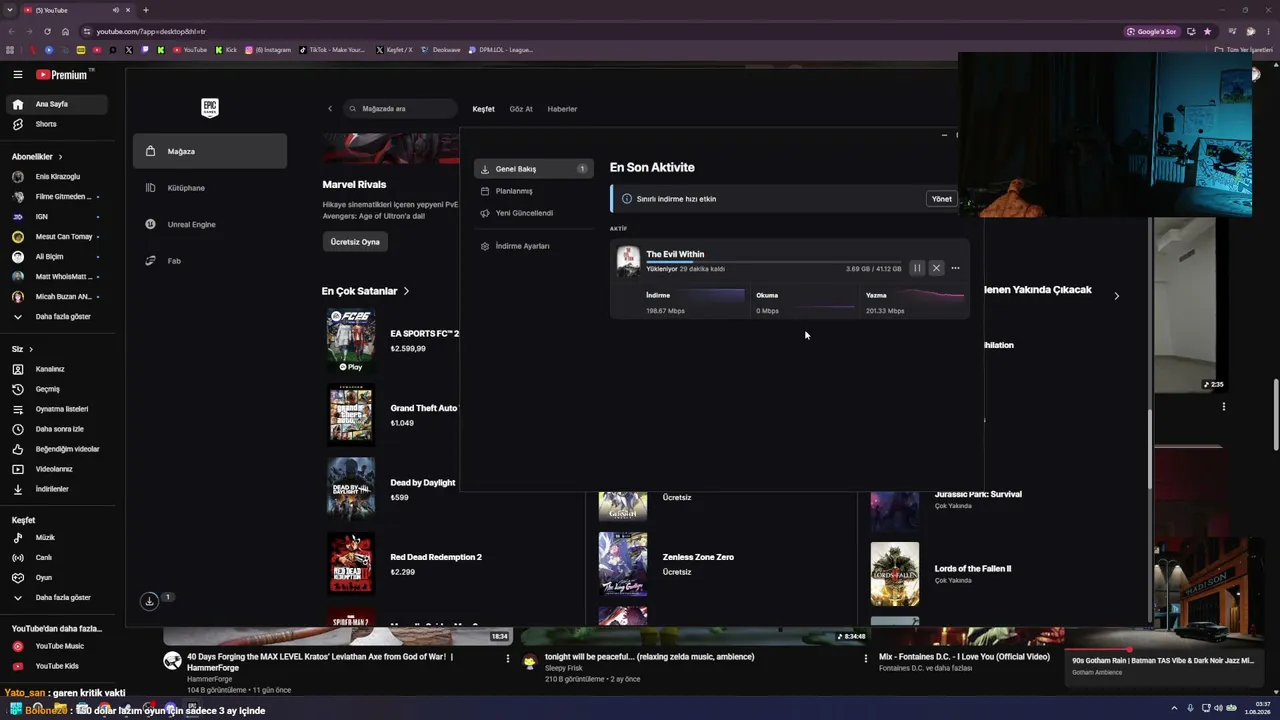Viewport: 1280px width, 720px height.
Task: Reload the browser page
Action: click(x=47, y=31)
